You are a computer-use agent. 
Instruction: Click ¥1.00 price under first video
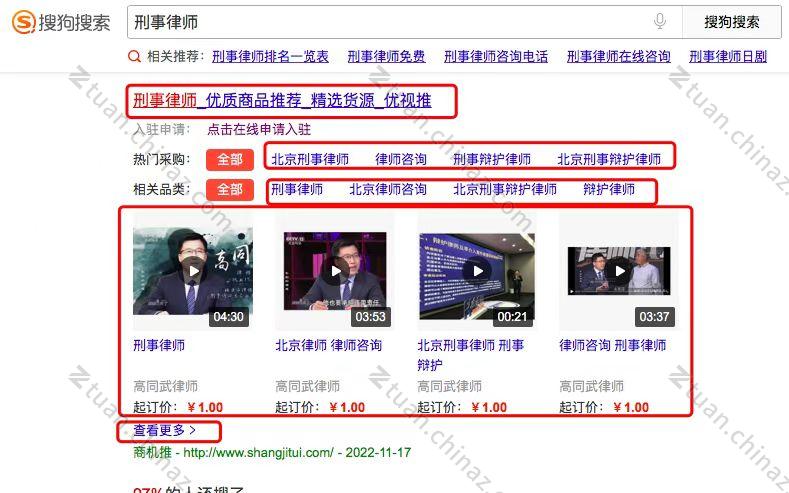pos(205,407)
